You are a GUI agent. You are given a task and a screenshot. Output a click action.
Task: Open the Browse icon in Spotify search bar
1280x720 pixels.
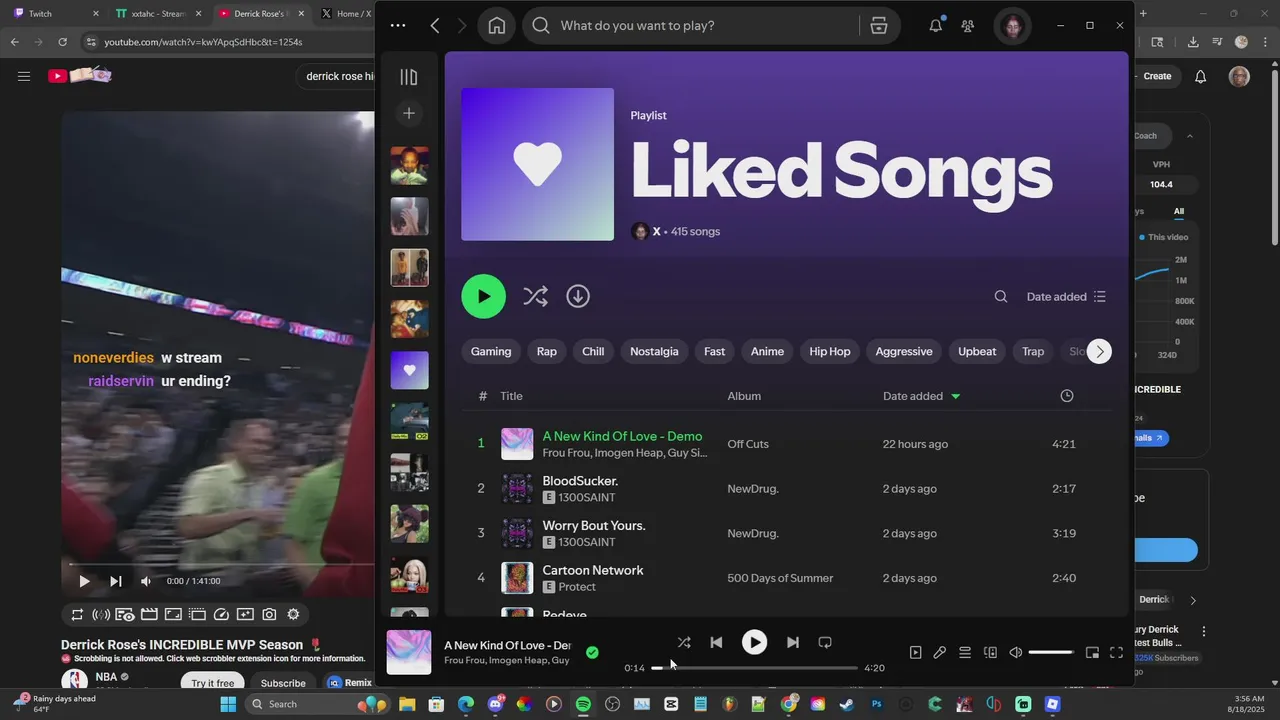[879, 26]
